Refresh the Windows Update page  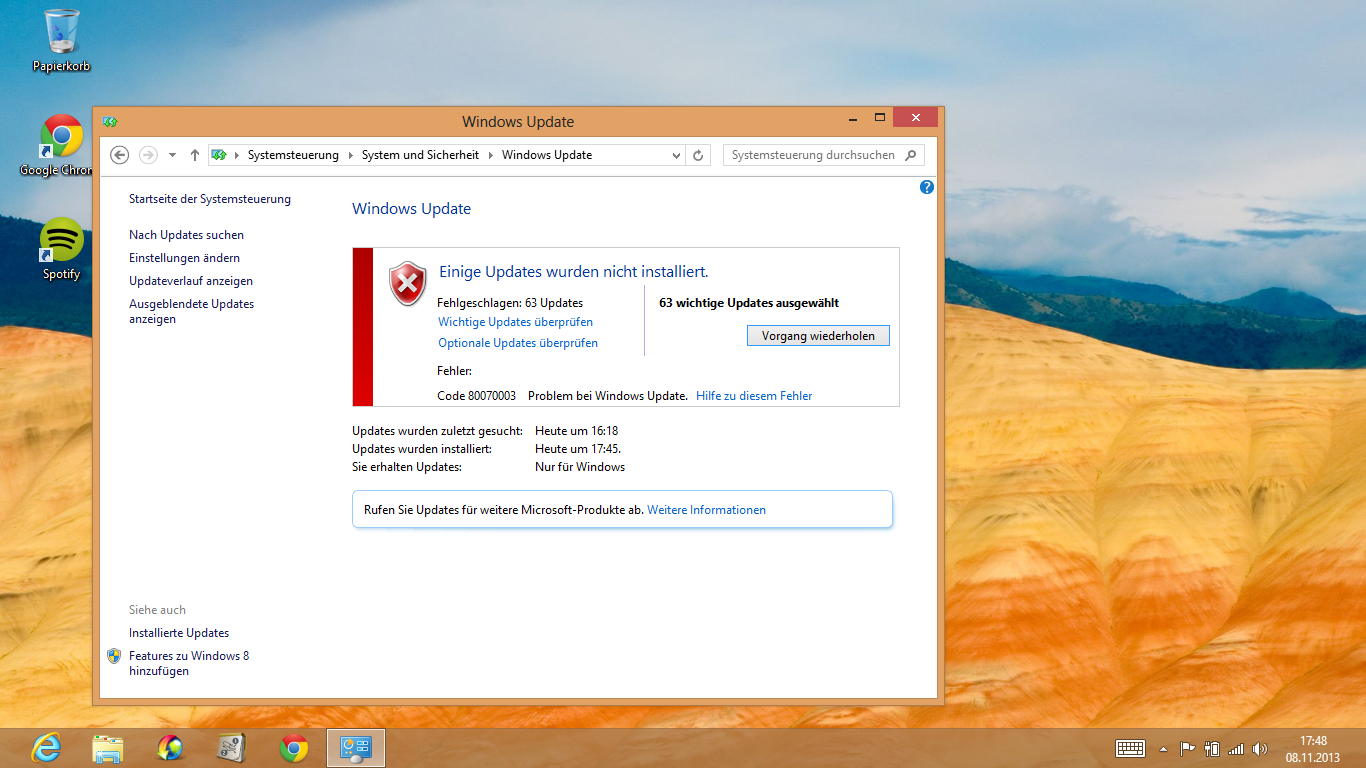click(698, 155)
